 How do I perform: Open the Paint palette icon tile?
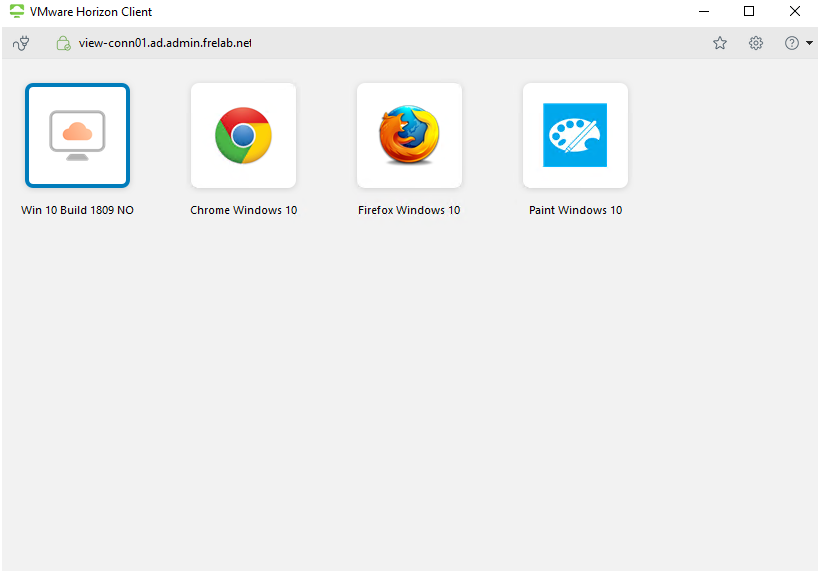[575, 135]
